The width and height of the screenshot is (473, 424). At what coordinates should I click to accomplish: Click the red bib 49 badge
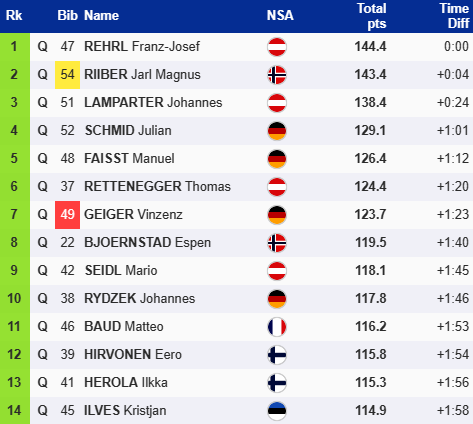[67, 215]
